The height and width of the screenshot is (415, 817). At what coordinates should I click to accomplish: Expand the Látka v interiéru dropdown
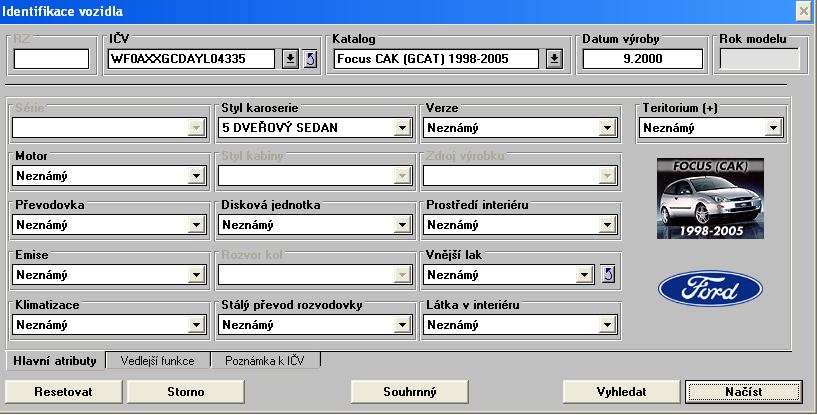tap(606, 324)
